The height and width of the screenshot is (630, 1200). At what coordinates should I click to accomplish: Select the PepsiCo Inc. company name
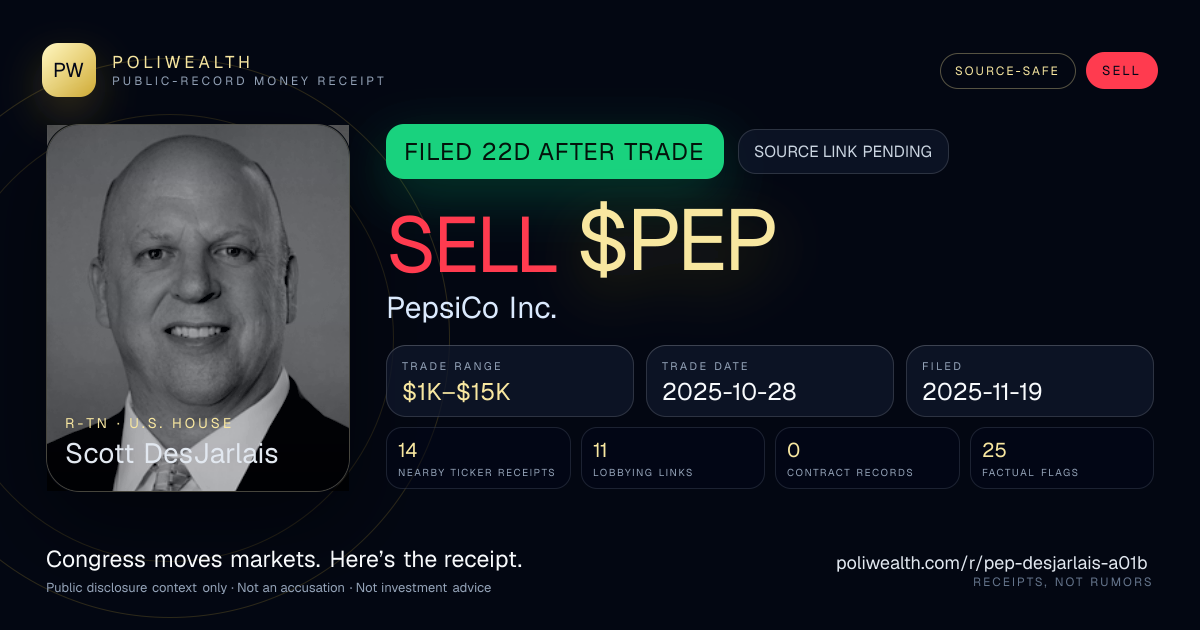coord(472,308)
